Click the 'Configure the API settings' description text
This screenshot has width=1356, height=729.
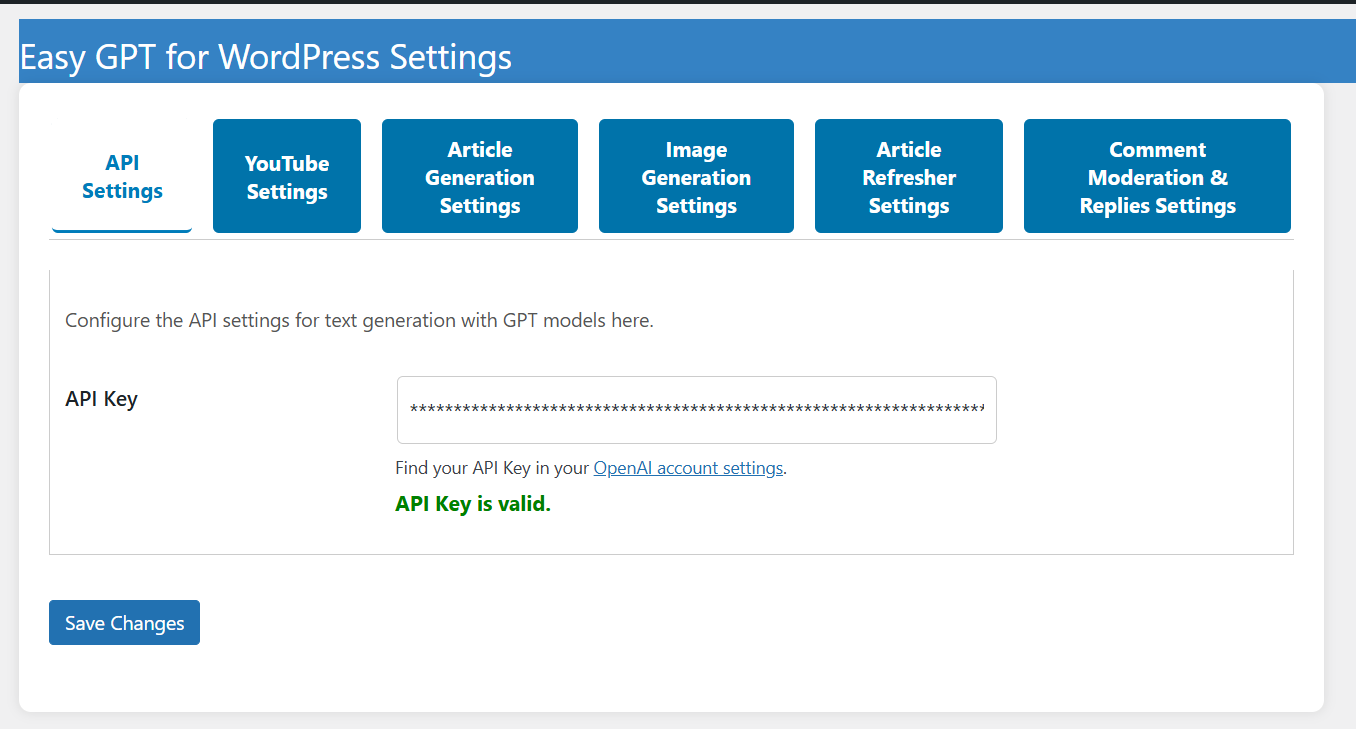click(x=359, y=322)
